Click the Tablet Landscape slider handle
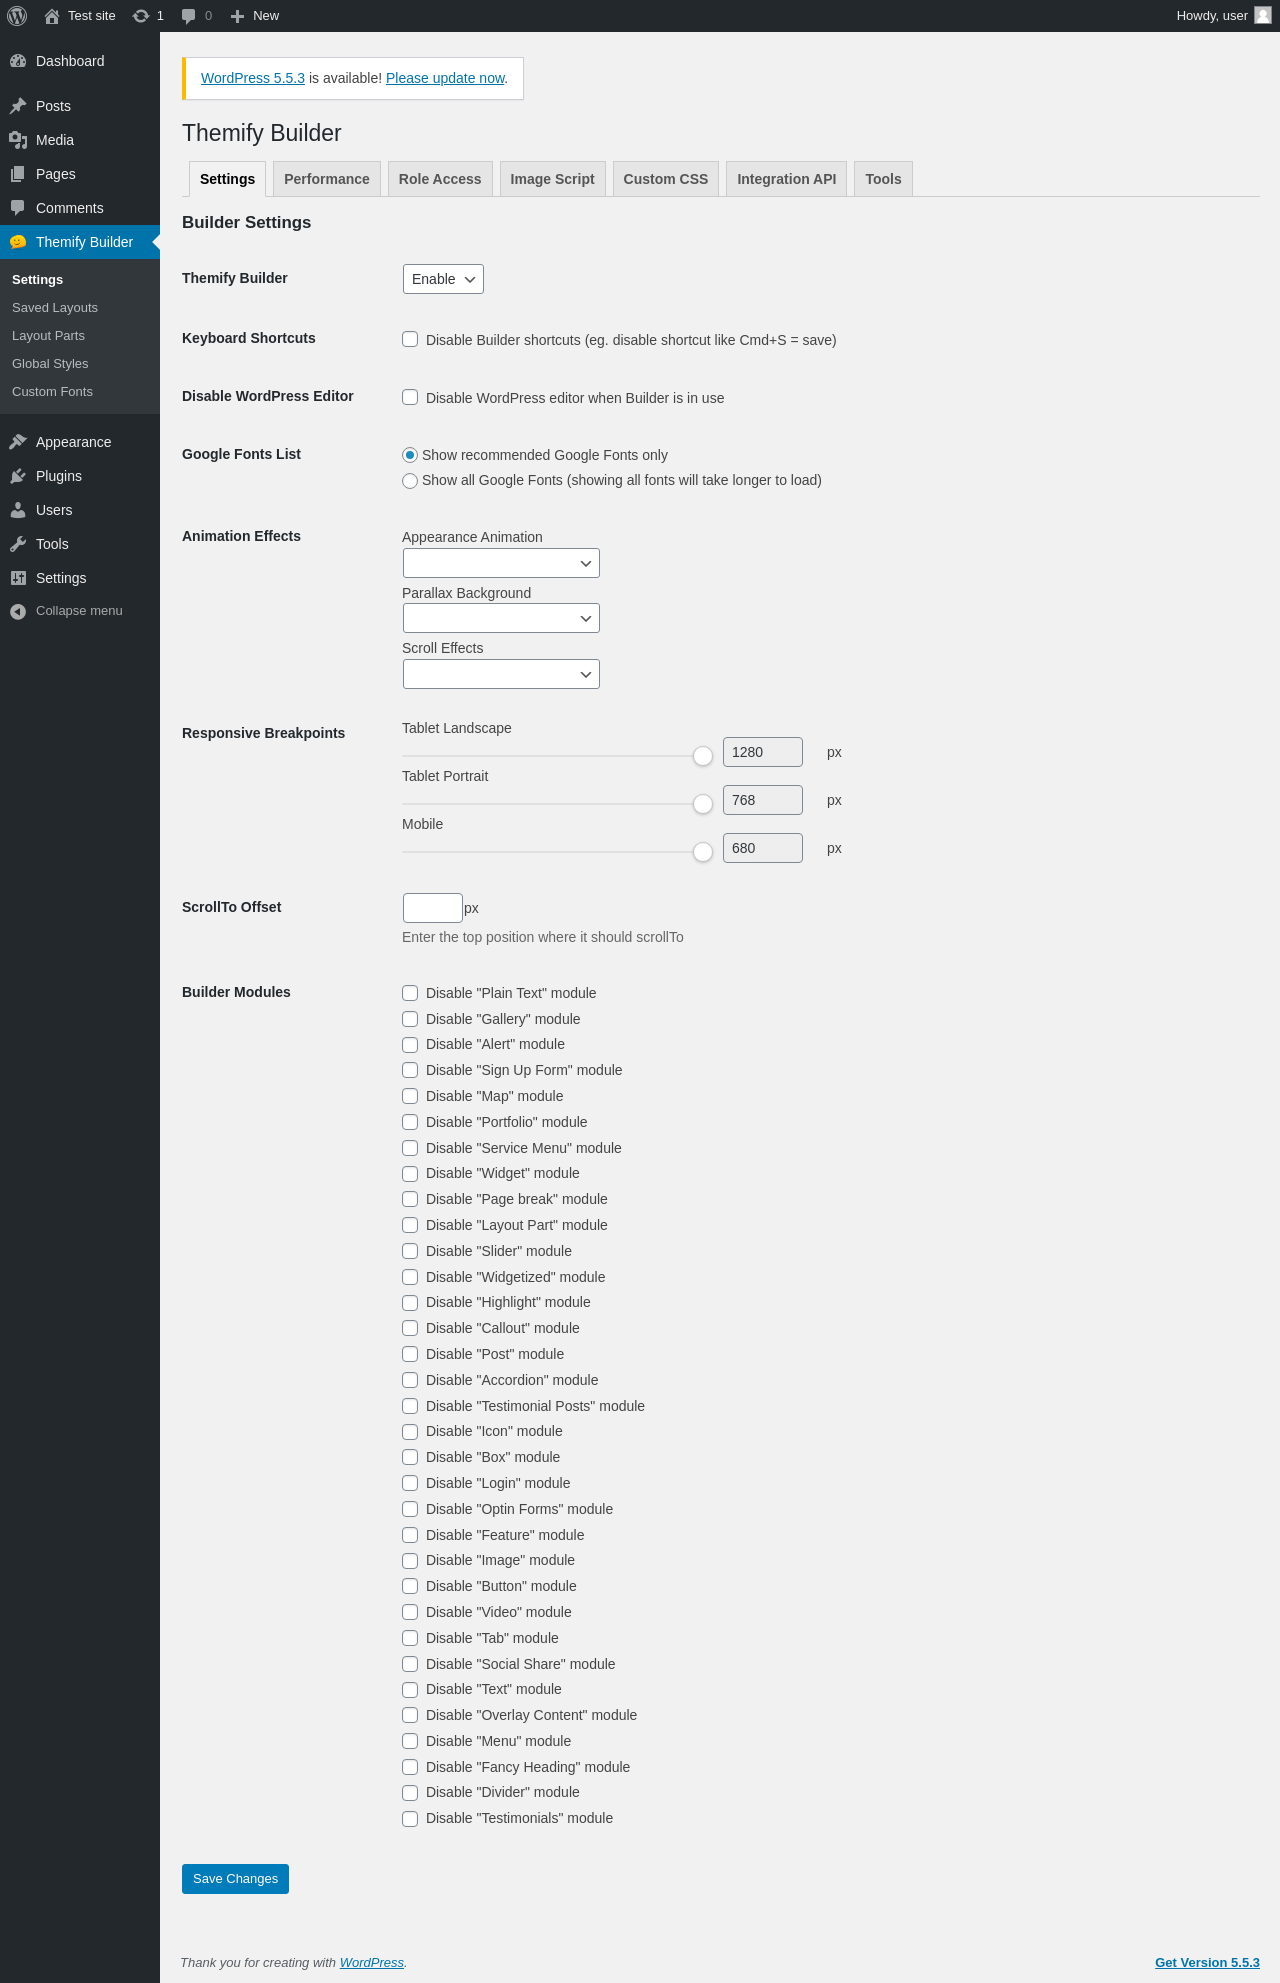1280x1983 pixels. pos(703,756)
